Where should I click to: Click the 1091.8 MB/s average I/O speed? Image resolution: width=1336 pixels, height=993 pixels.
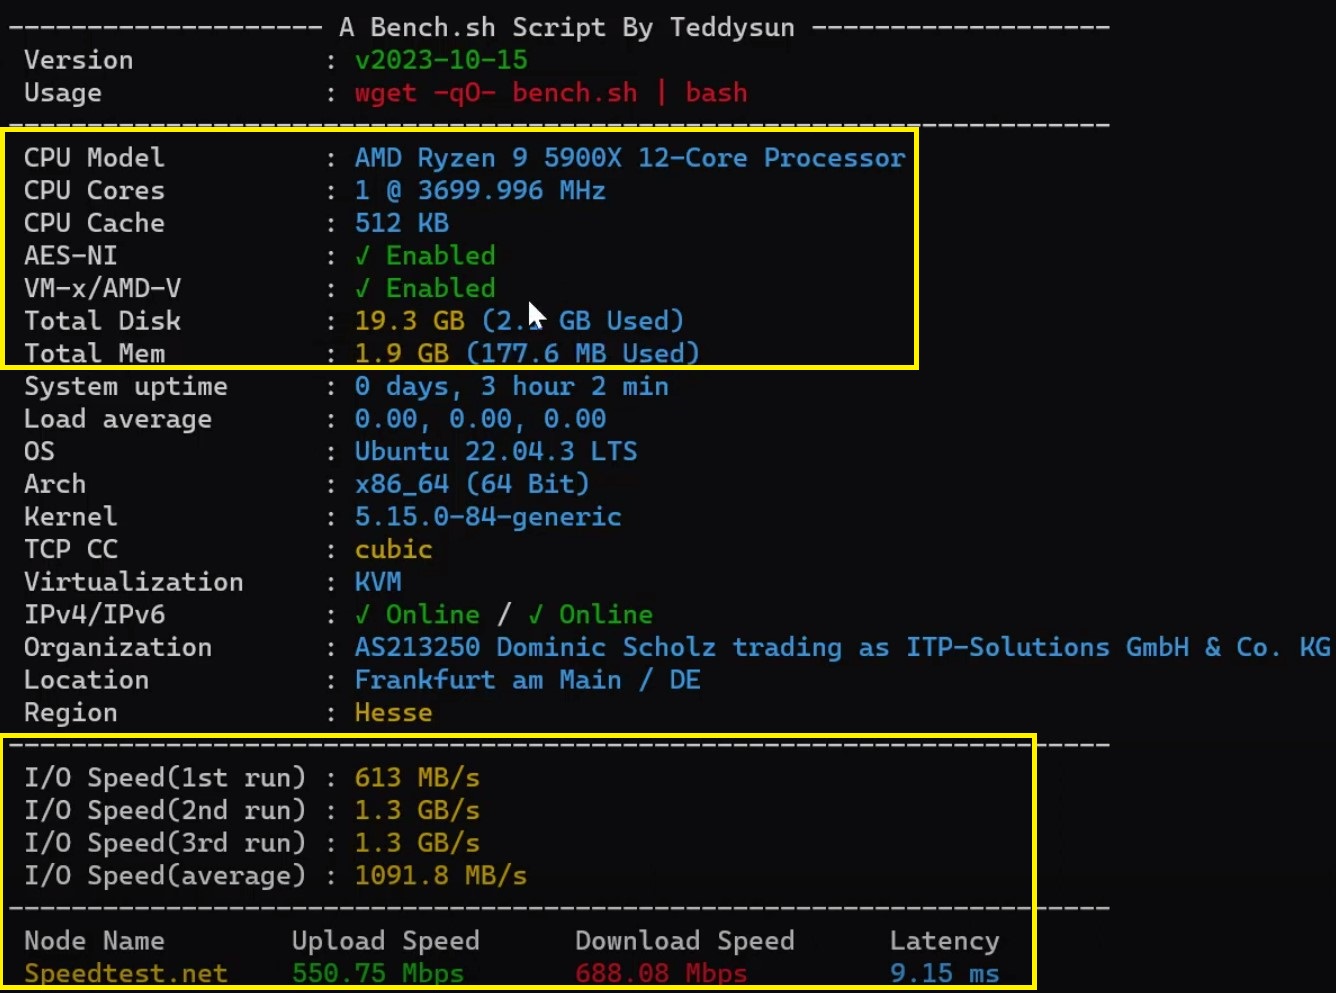tap(440, 876)
